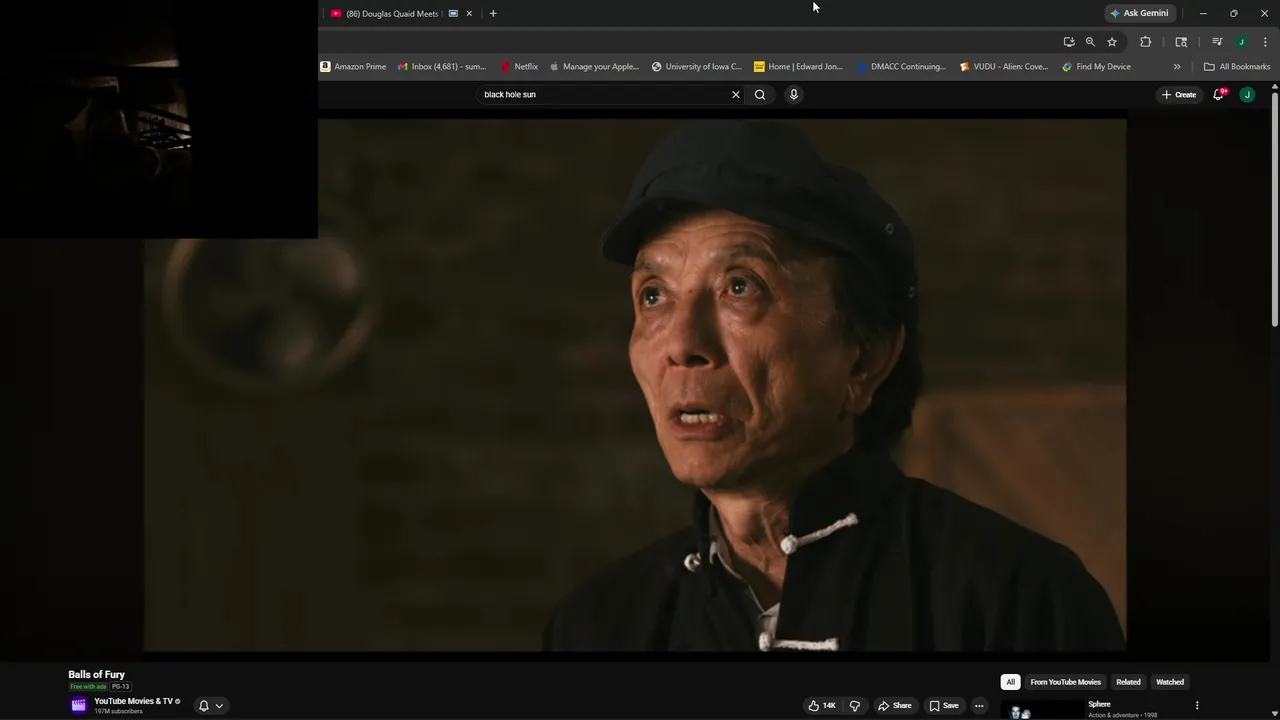Click the YouTube Movies & TV channel avatar
Screen dimensions: 1280x720
pyautogui.click(x=79, y=705)
